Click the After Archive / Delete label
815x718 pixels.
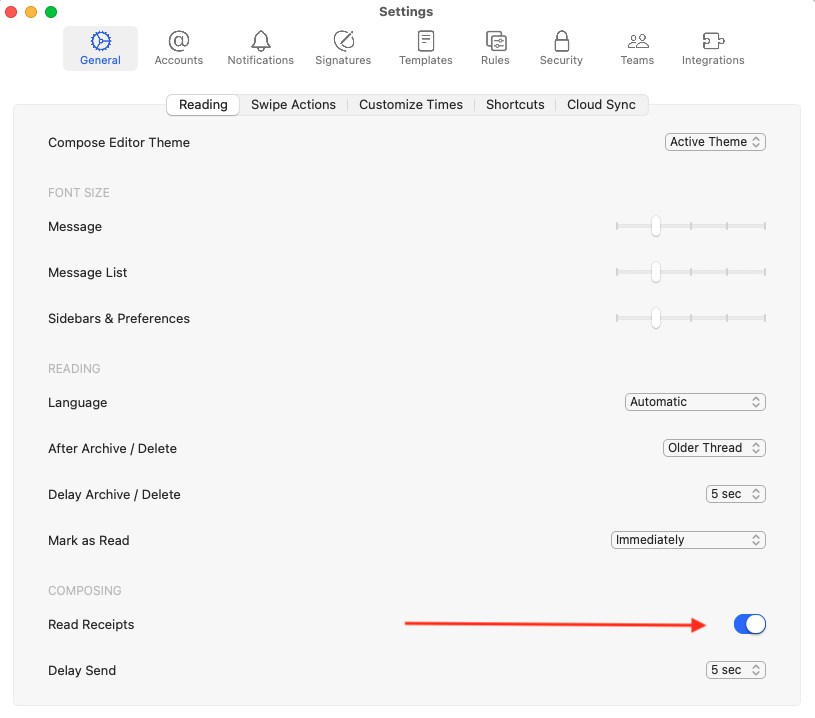(x=112, y=448)
